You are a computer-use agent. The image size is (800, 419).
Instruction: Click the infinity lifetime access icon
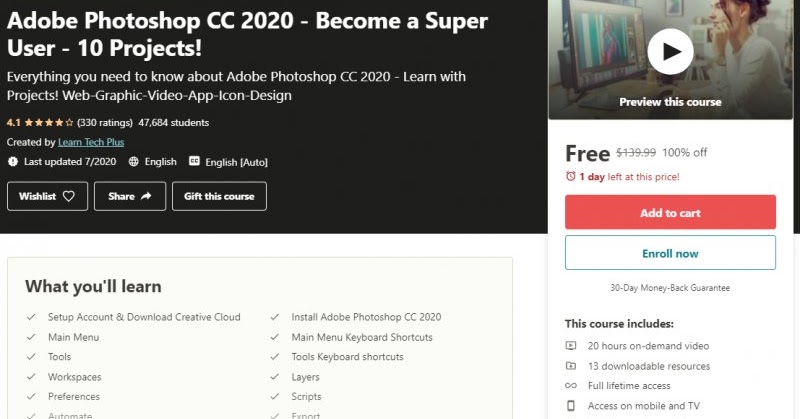(571, 385)
